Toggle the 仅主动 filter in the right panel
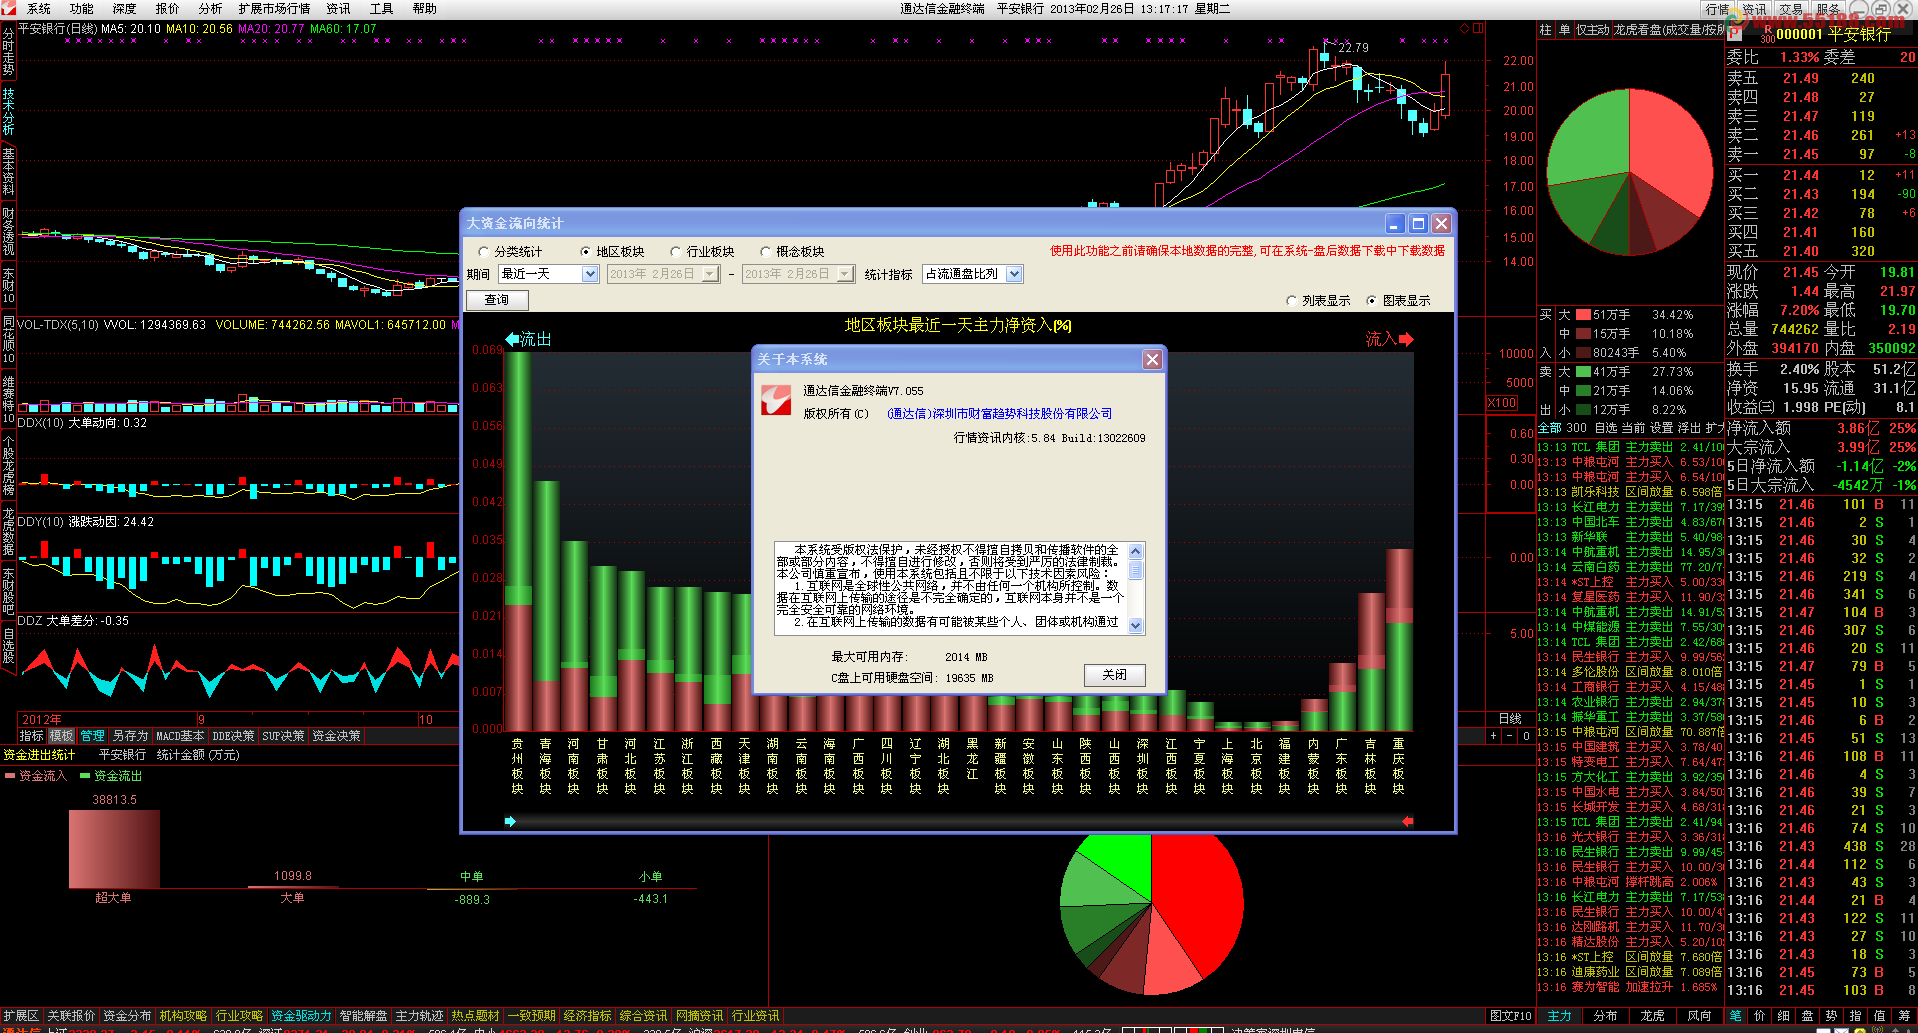Screen dimensions: 1918x1033 click(1592, 30)
